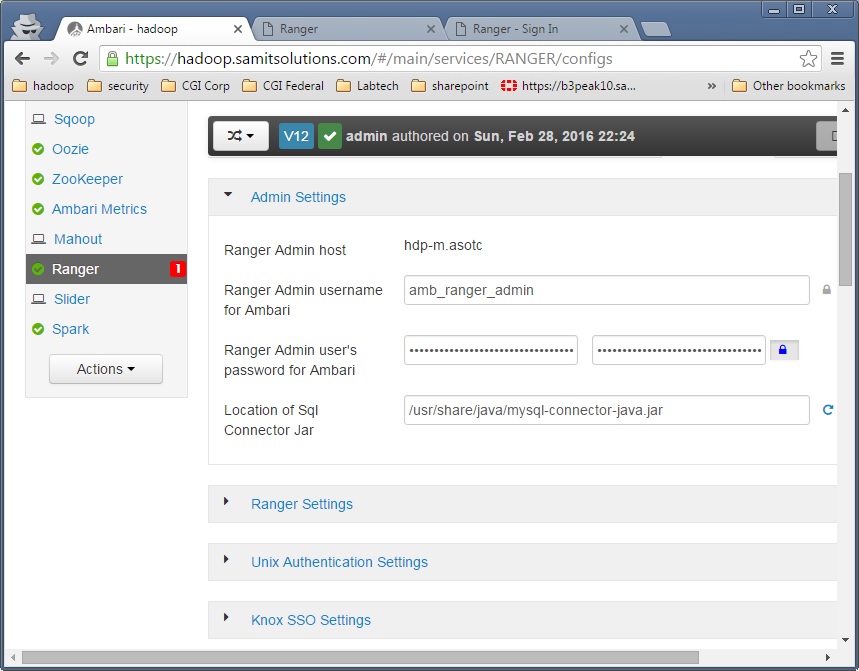
Task: Click the Location of Sql Connector Jar input field
Action: pyautogui.click(x=608, y=409)
